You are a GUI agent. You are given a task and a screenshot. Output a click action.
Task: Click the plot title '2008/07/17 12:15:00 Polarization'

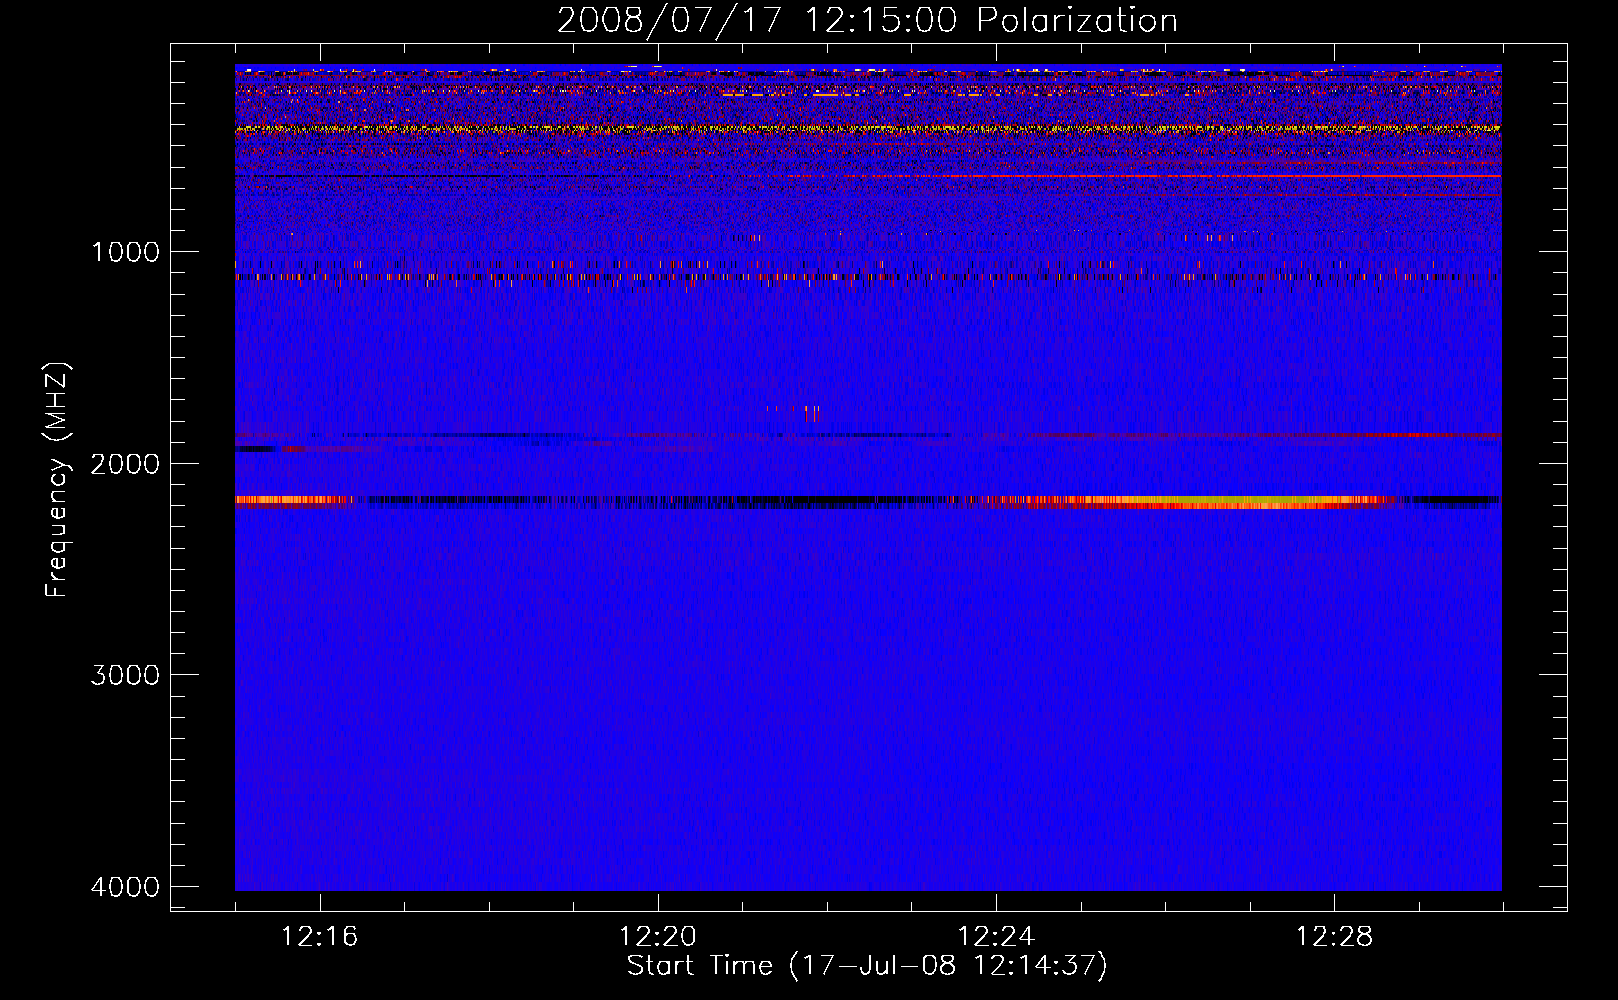[x=867, y=21]
